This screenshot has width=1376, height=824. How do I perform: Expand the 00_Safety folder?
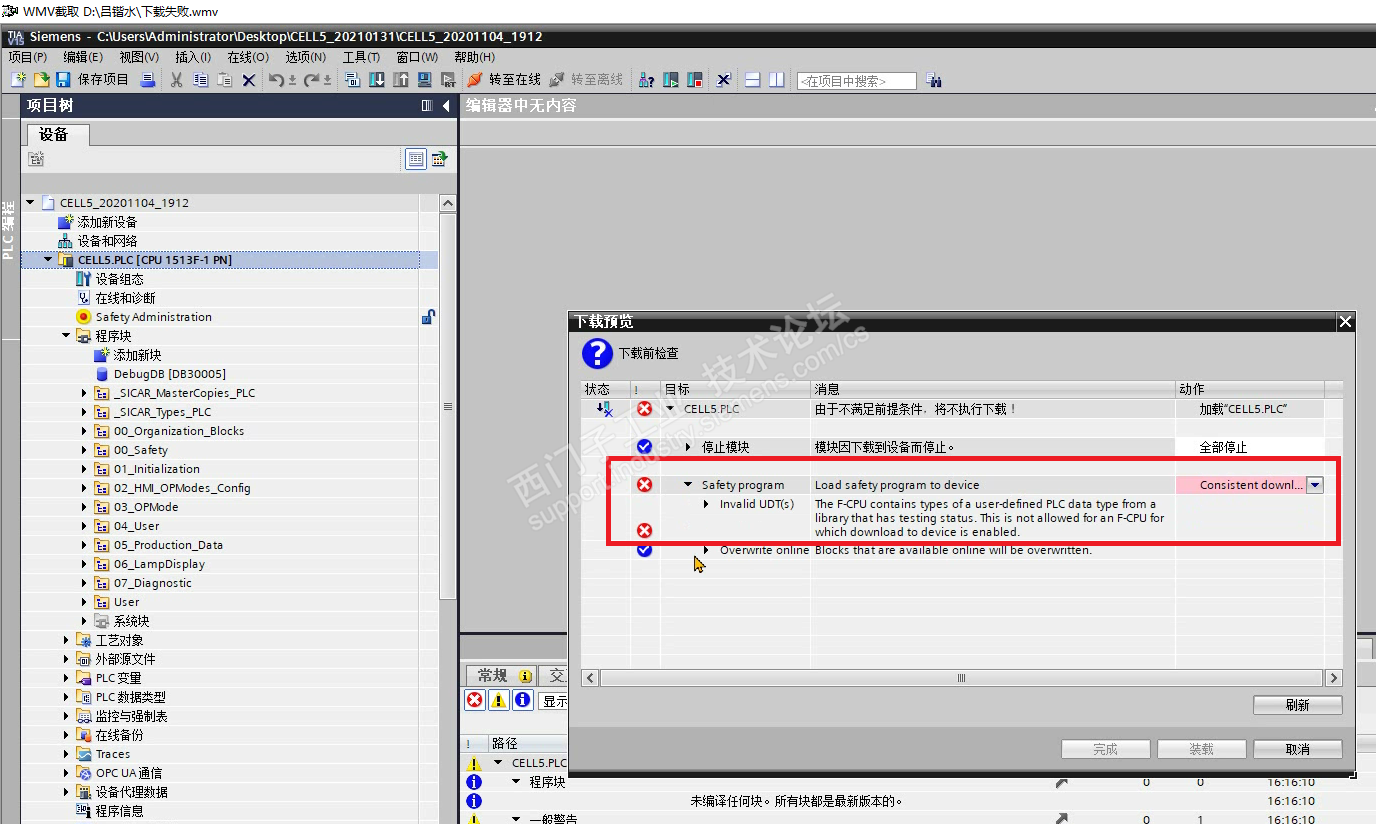click(x=85, y=450)
